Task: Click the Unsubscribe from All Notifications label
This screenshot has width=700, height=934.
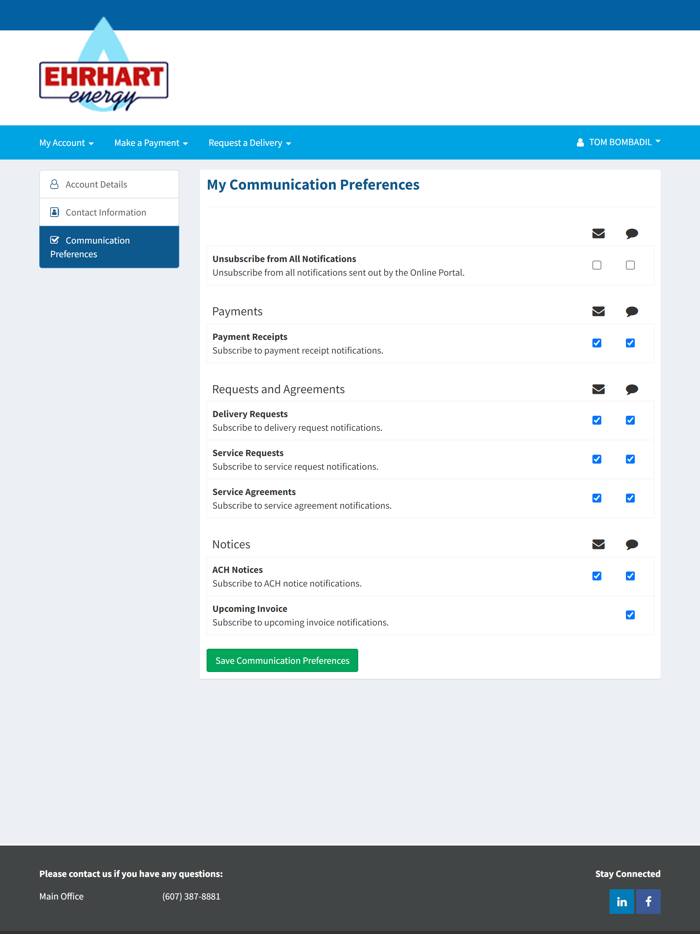Action: [x=284, y=259]
